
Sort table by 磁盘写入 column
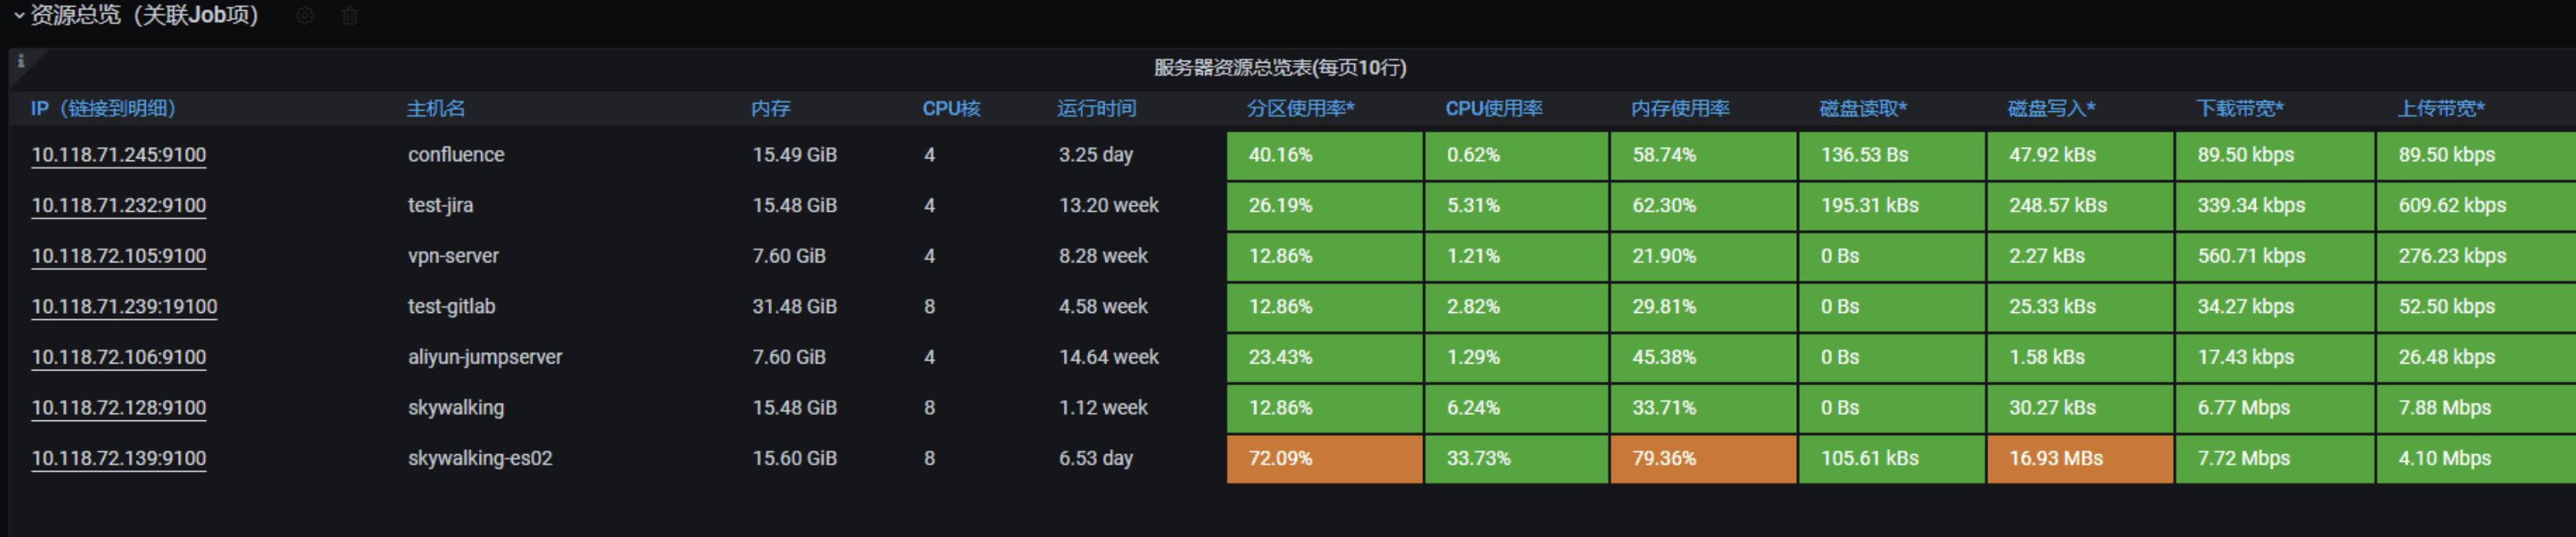tap(2050, 109)
